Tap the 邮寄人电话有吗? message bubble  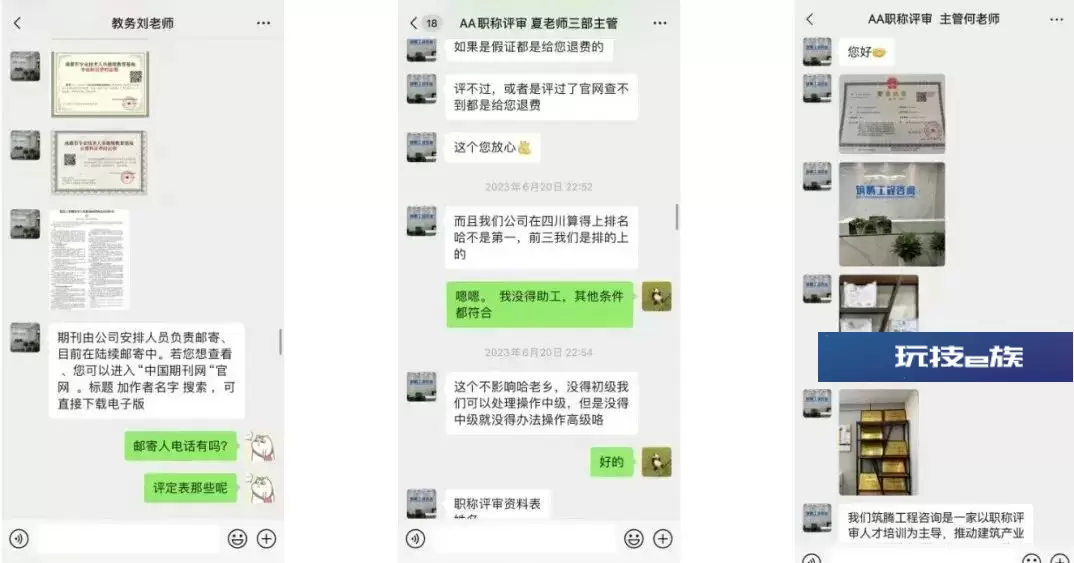click(x=181, y=446)
